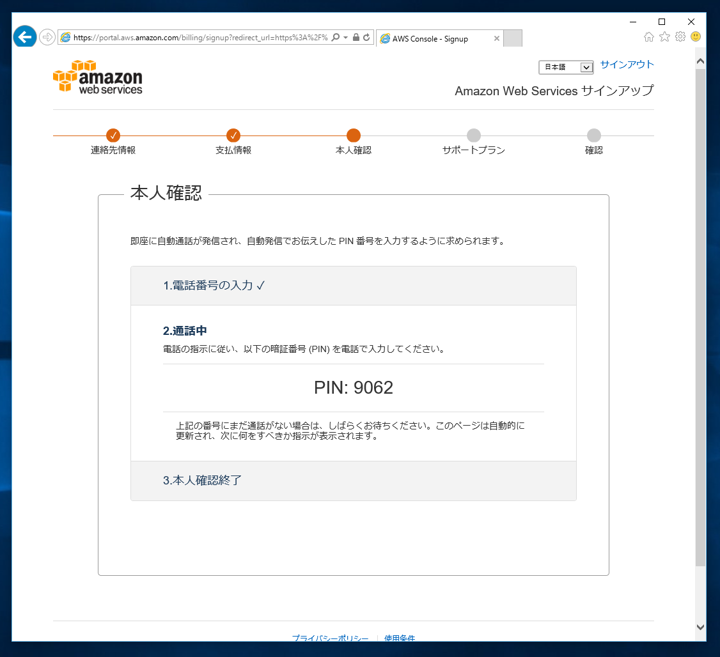The image size is (720, 657).
Task: Click the 連絡先情報 step label
Action: [x=113, y=150]
